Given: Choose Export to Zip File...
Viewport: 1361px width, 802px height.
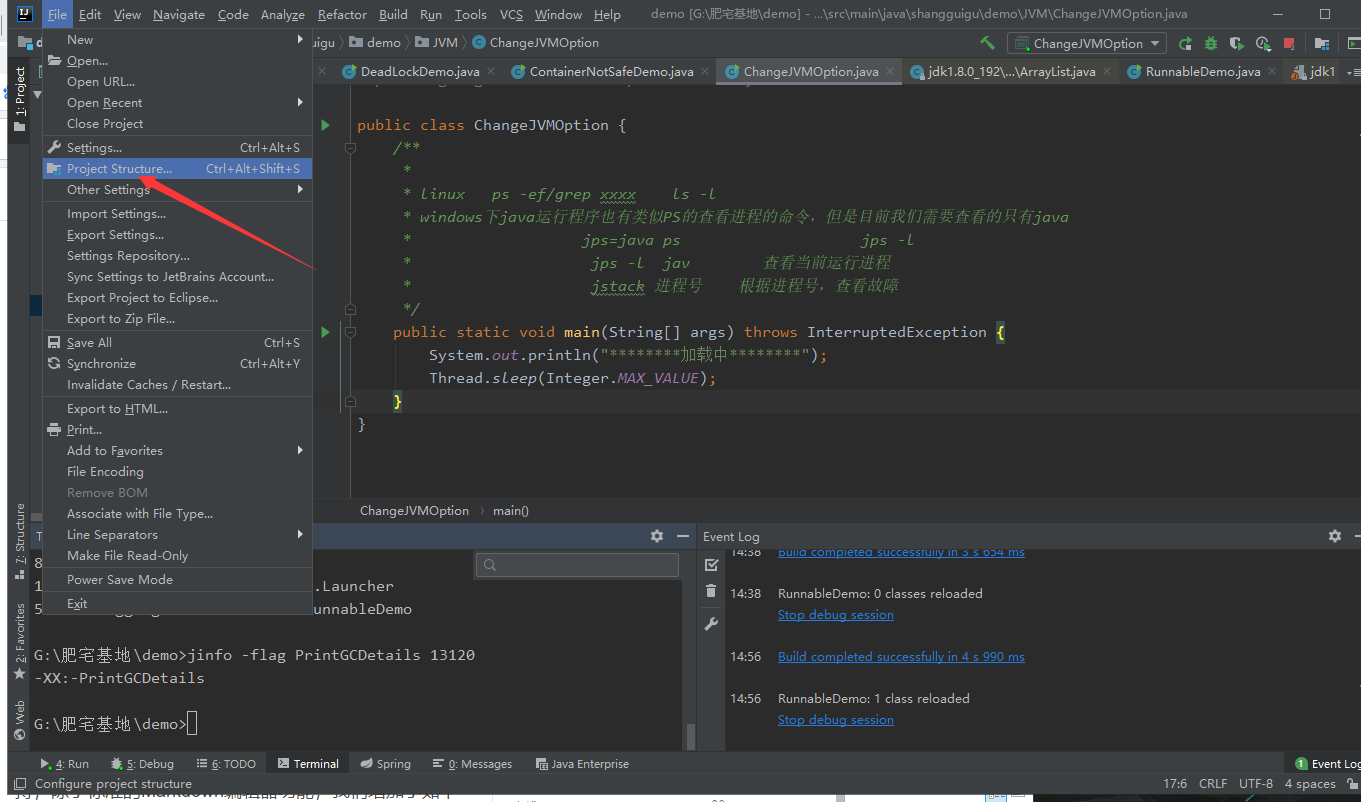Looking at the screenshot, I should coord(177,319).
